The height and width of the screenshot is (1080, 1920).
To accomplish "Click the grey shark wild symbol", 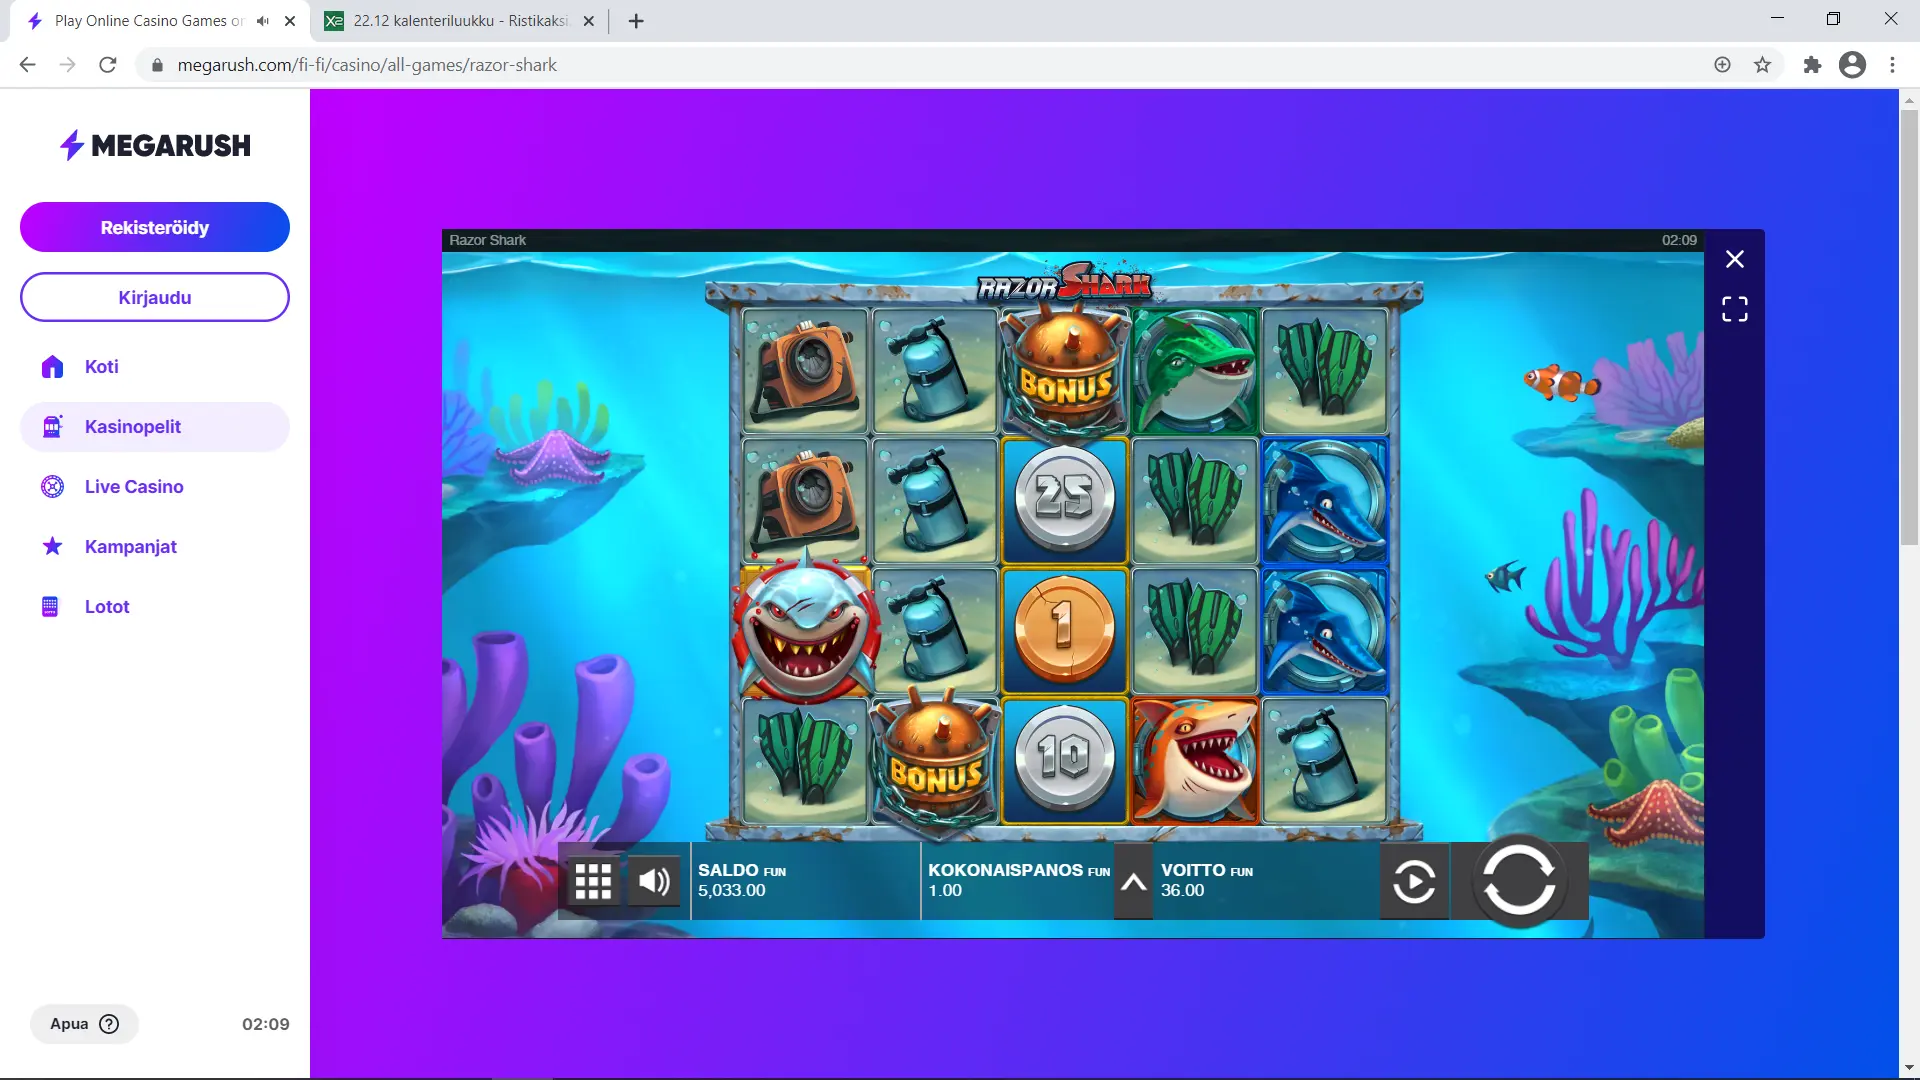I will pyautogui.click(x=805, y=629).
